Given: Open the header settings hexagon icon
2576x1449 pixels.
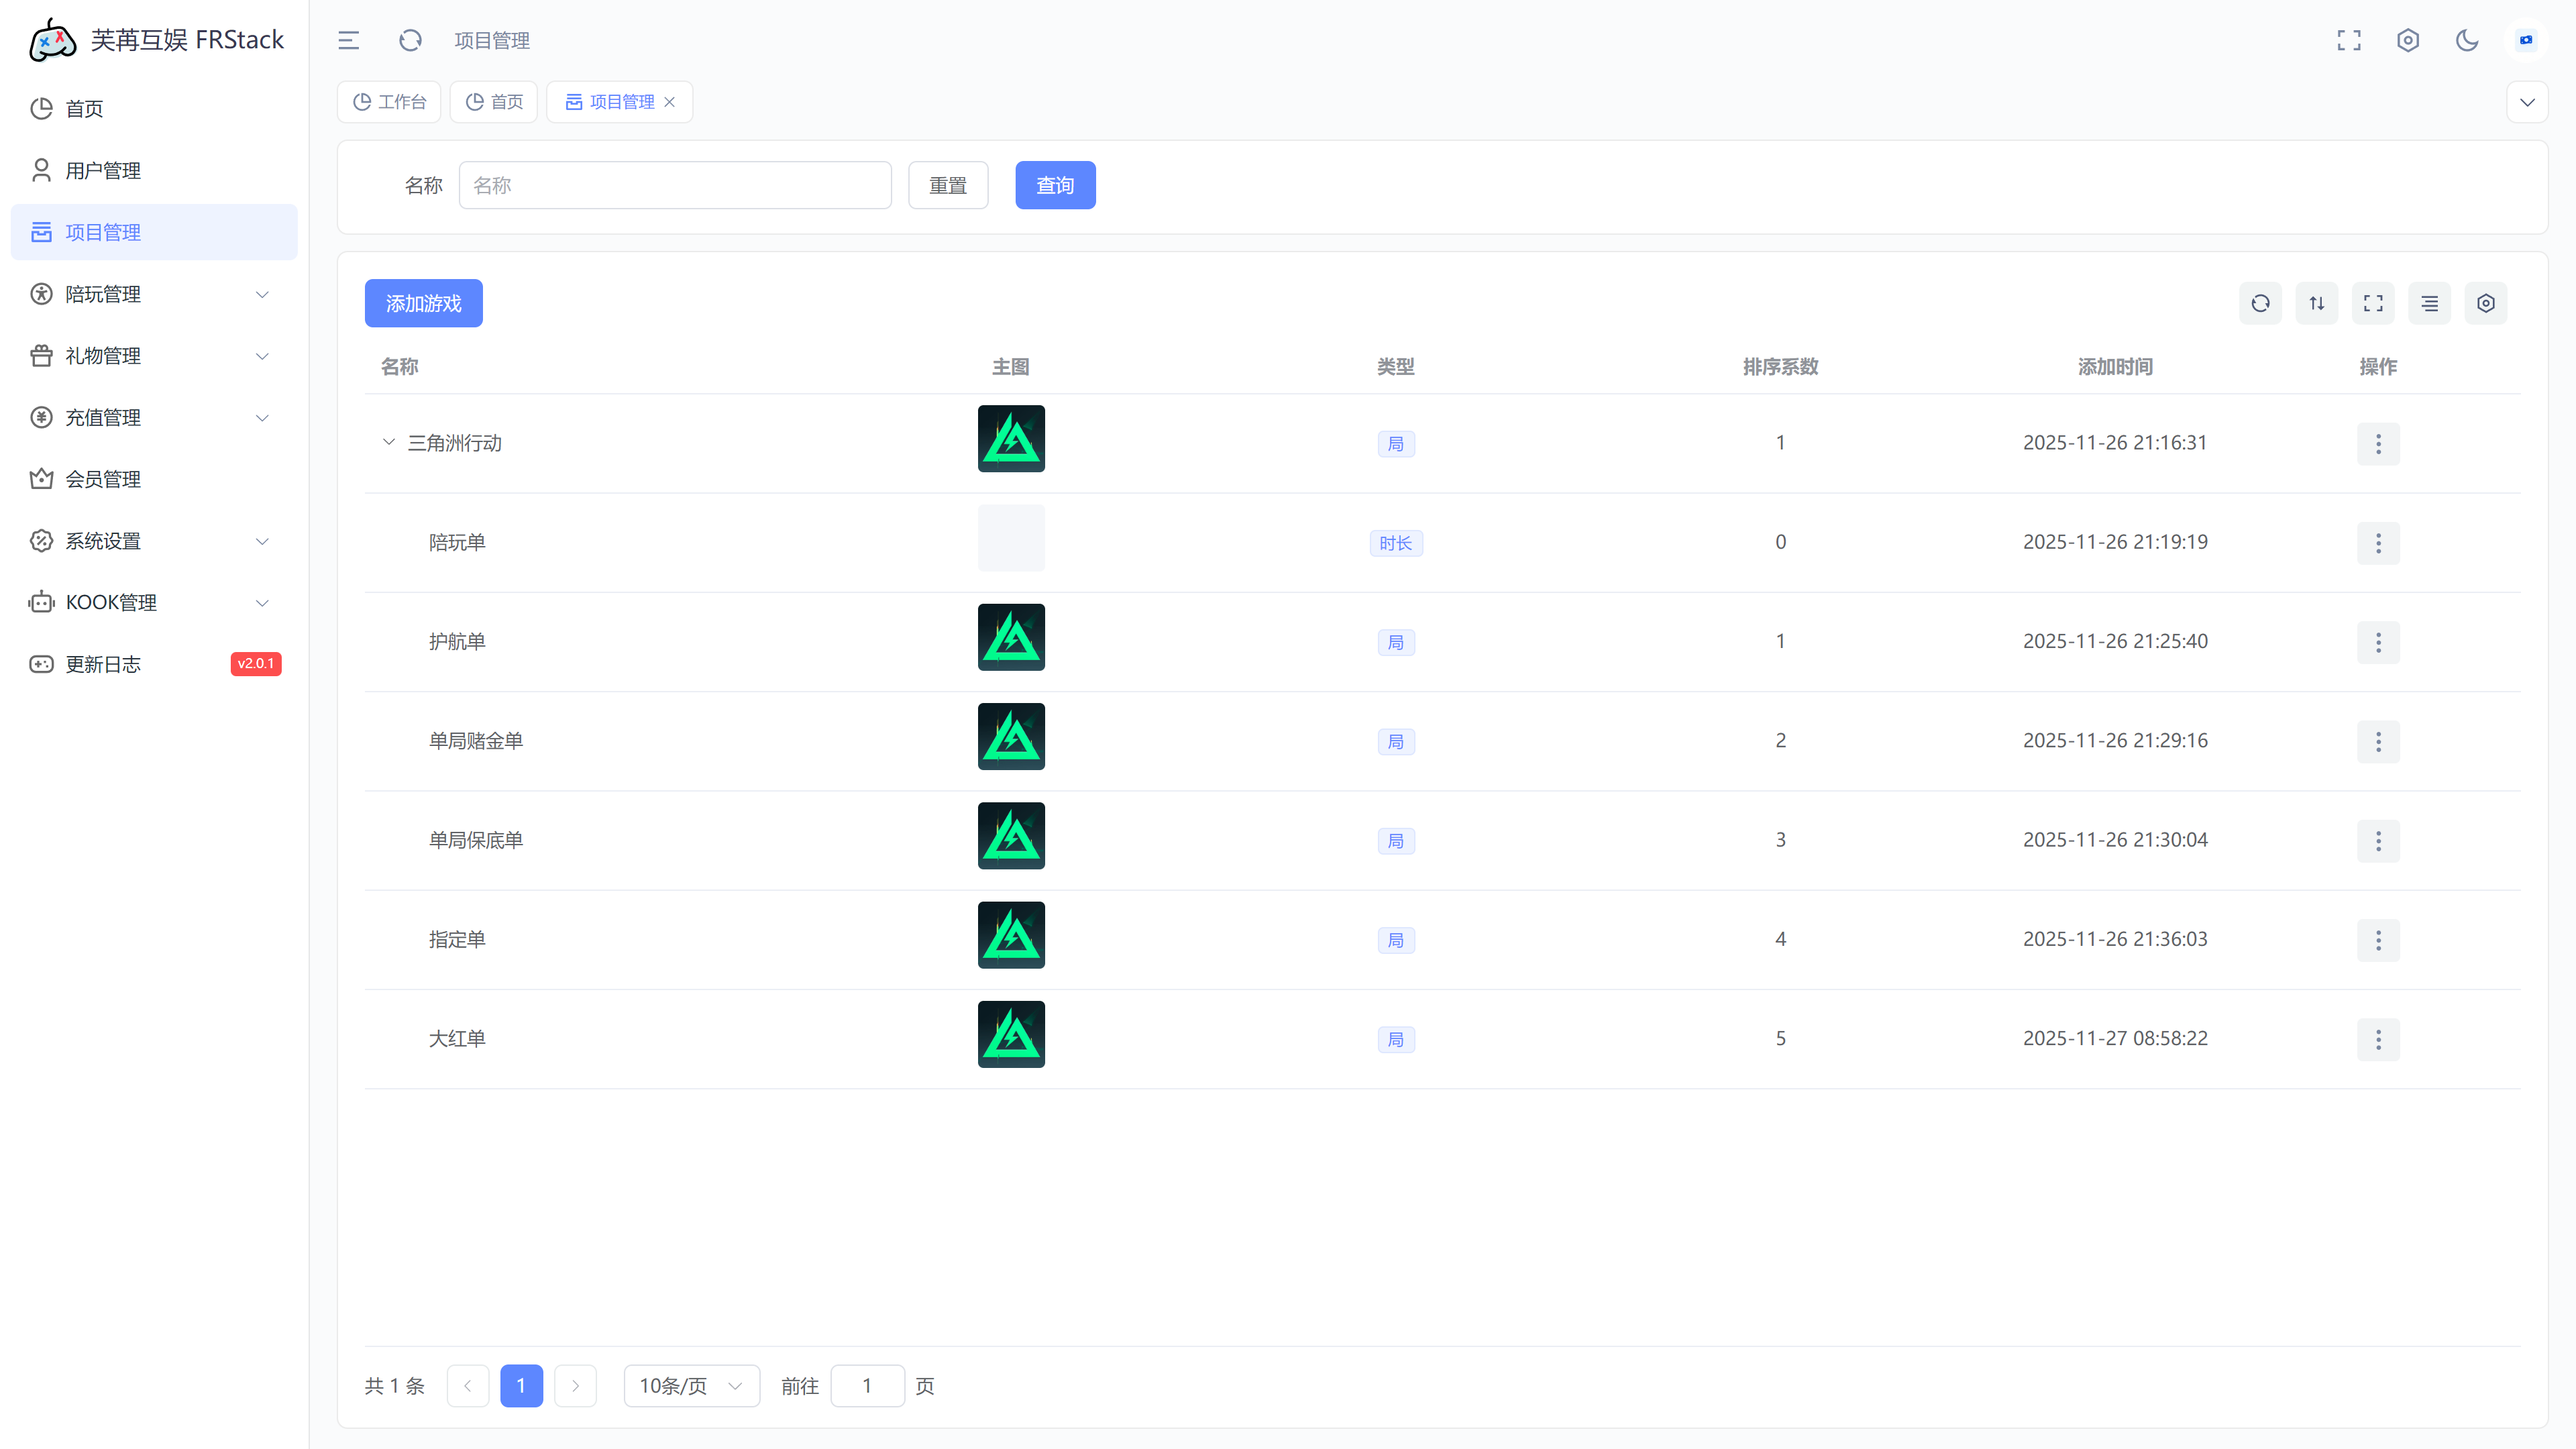Looking at the screenshot, I should tap(2407, 40).
